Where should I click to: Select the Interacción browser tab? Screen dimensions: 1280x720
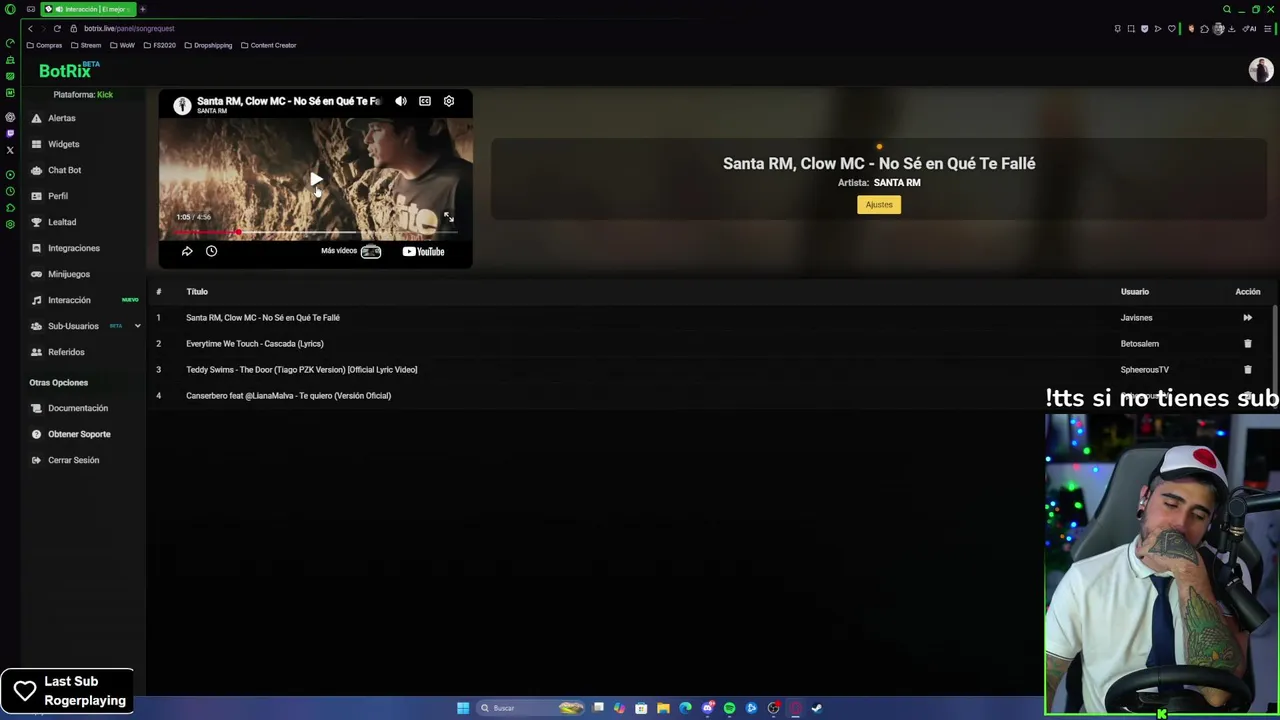88,9
